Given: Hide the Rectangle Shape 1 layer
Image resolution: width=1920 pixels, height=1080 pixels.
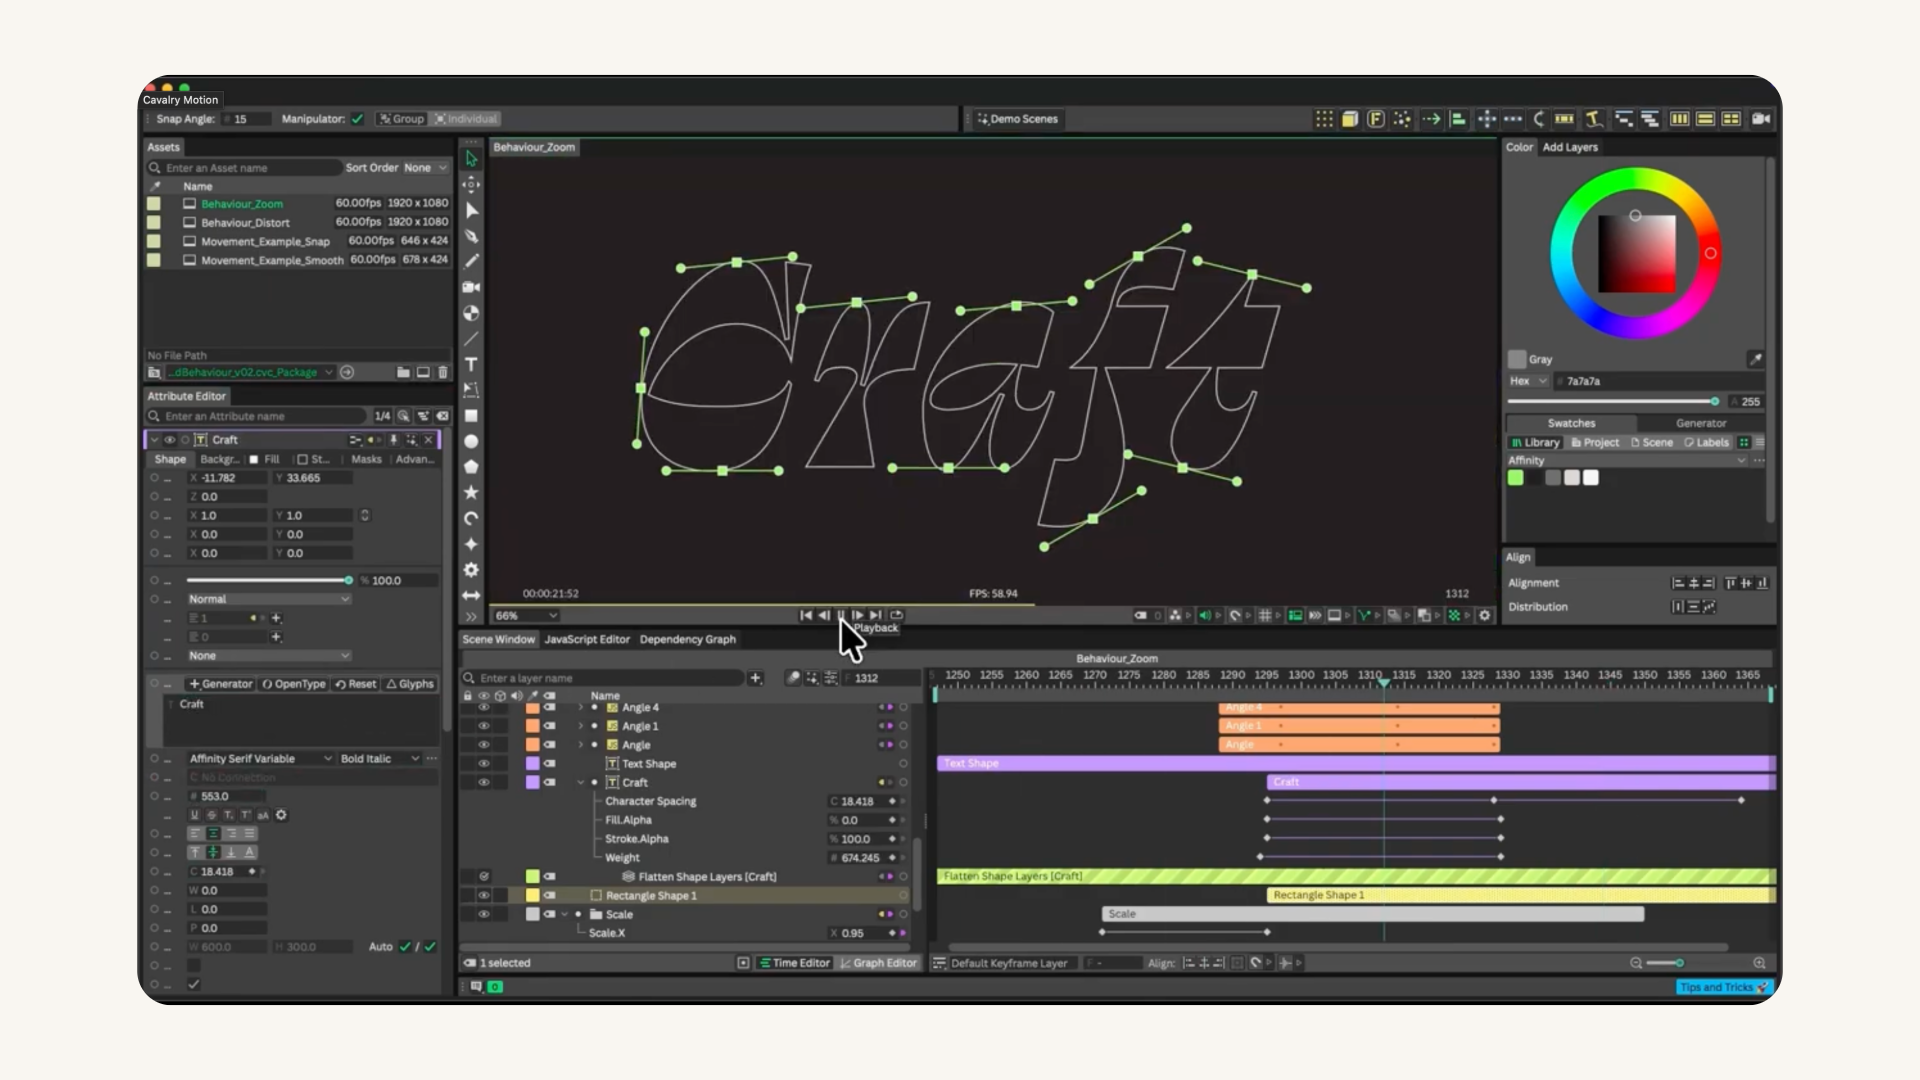Looking at the screenshot, I should click(x=484, y=896).
